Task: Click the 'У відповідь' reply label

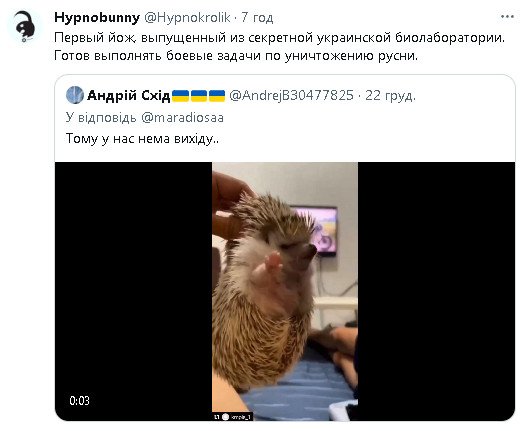Action: coord(101,118)
